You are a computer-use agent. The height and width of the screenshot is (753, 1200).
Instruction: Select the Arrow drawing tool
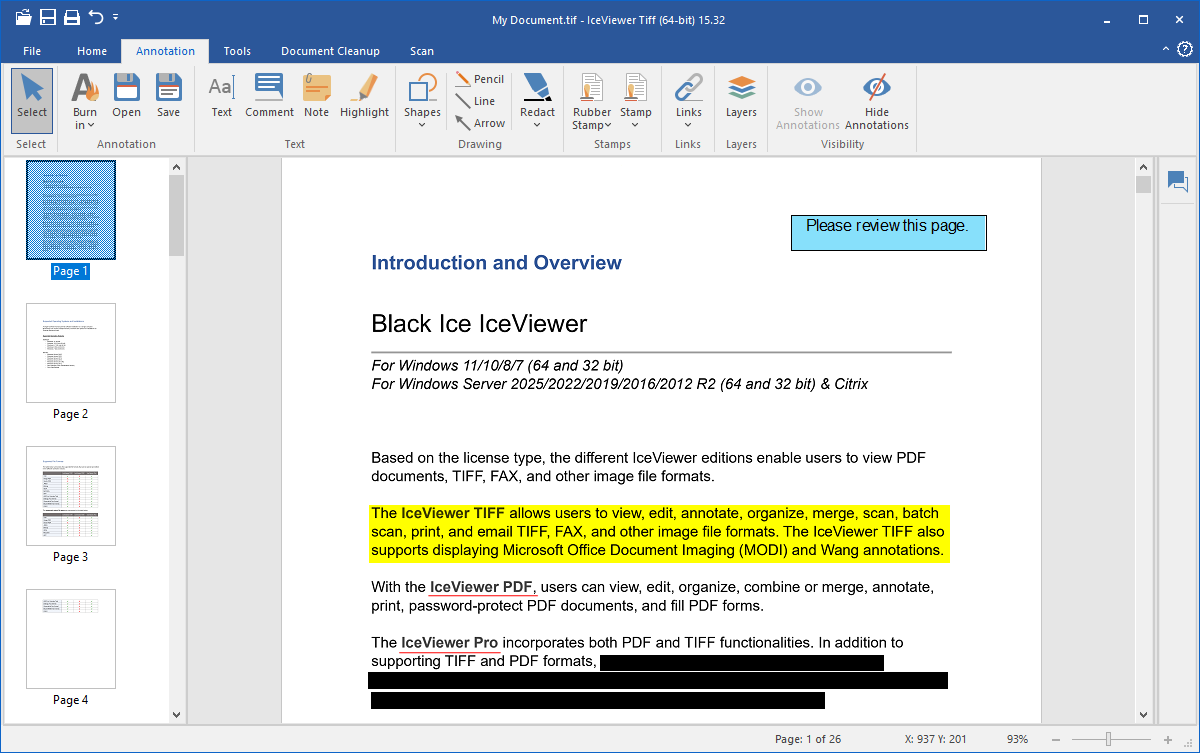point(480,123)
